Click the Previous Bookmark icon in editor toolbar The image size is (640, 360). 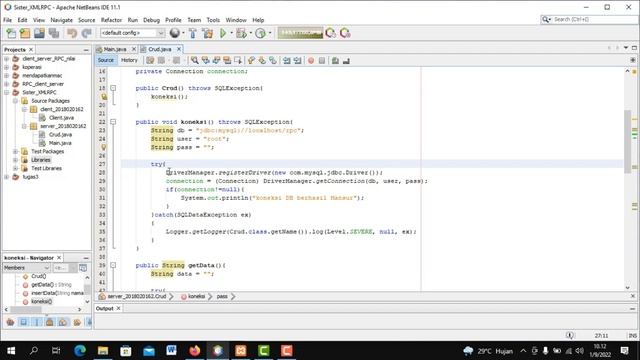tap(251, 60)
